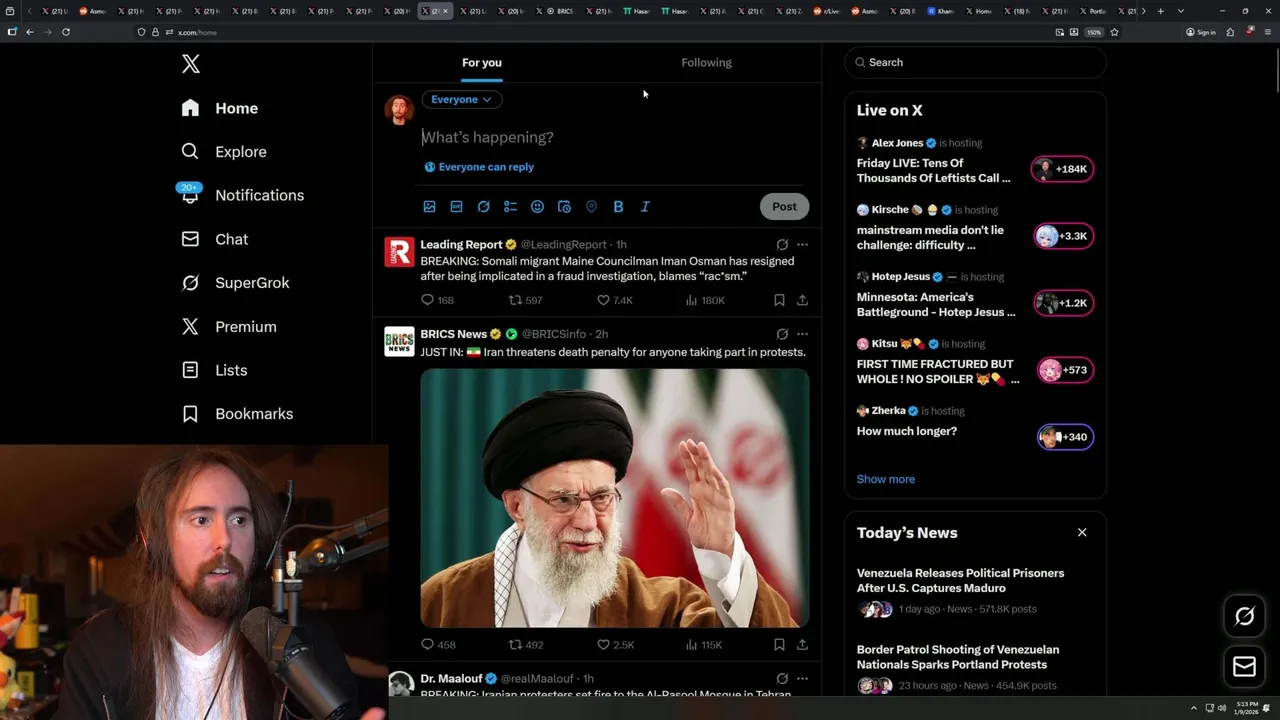This screenshot has height=720, width=1280.
Task: Expand the browser tab list dropdown
Action: click(1181, 11)
